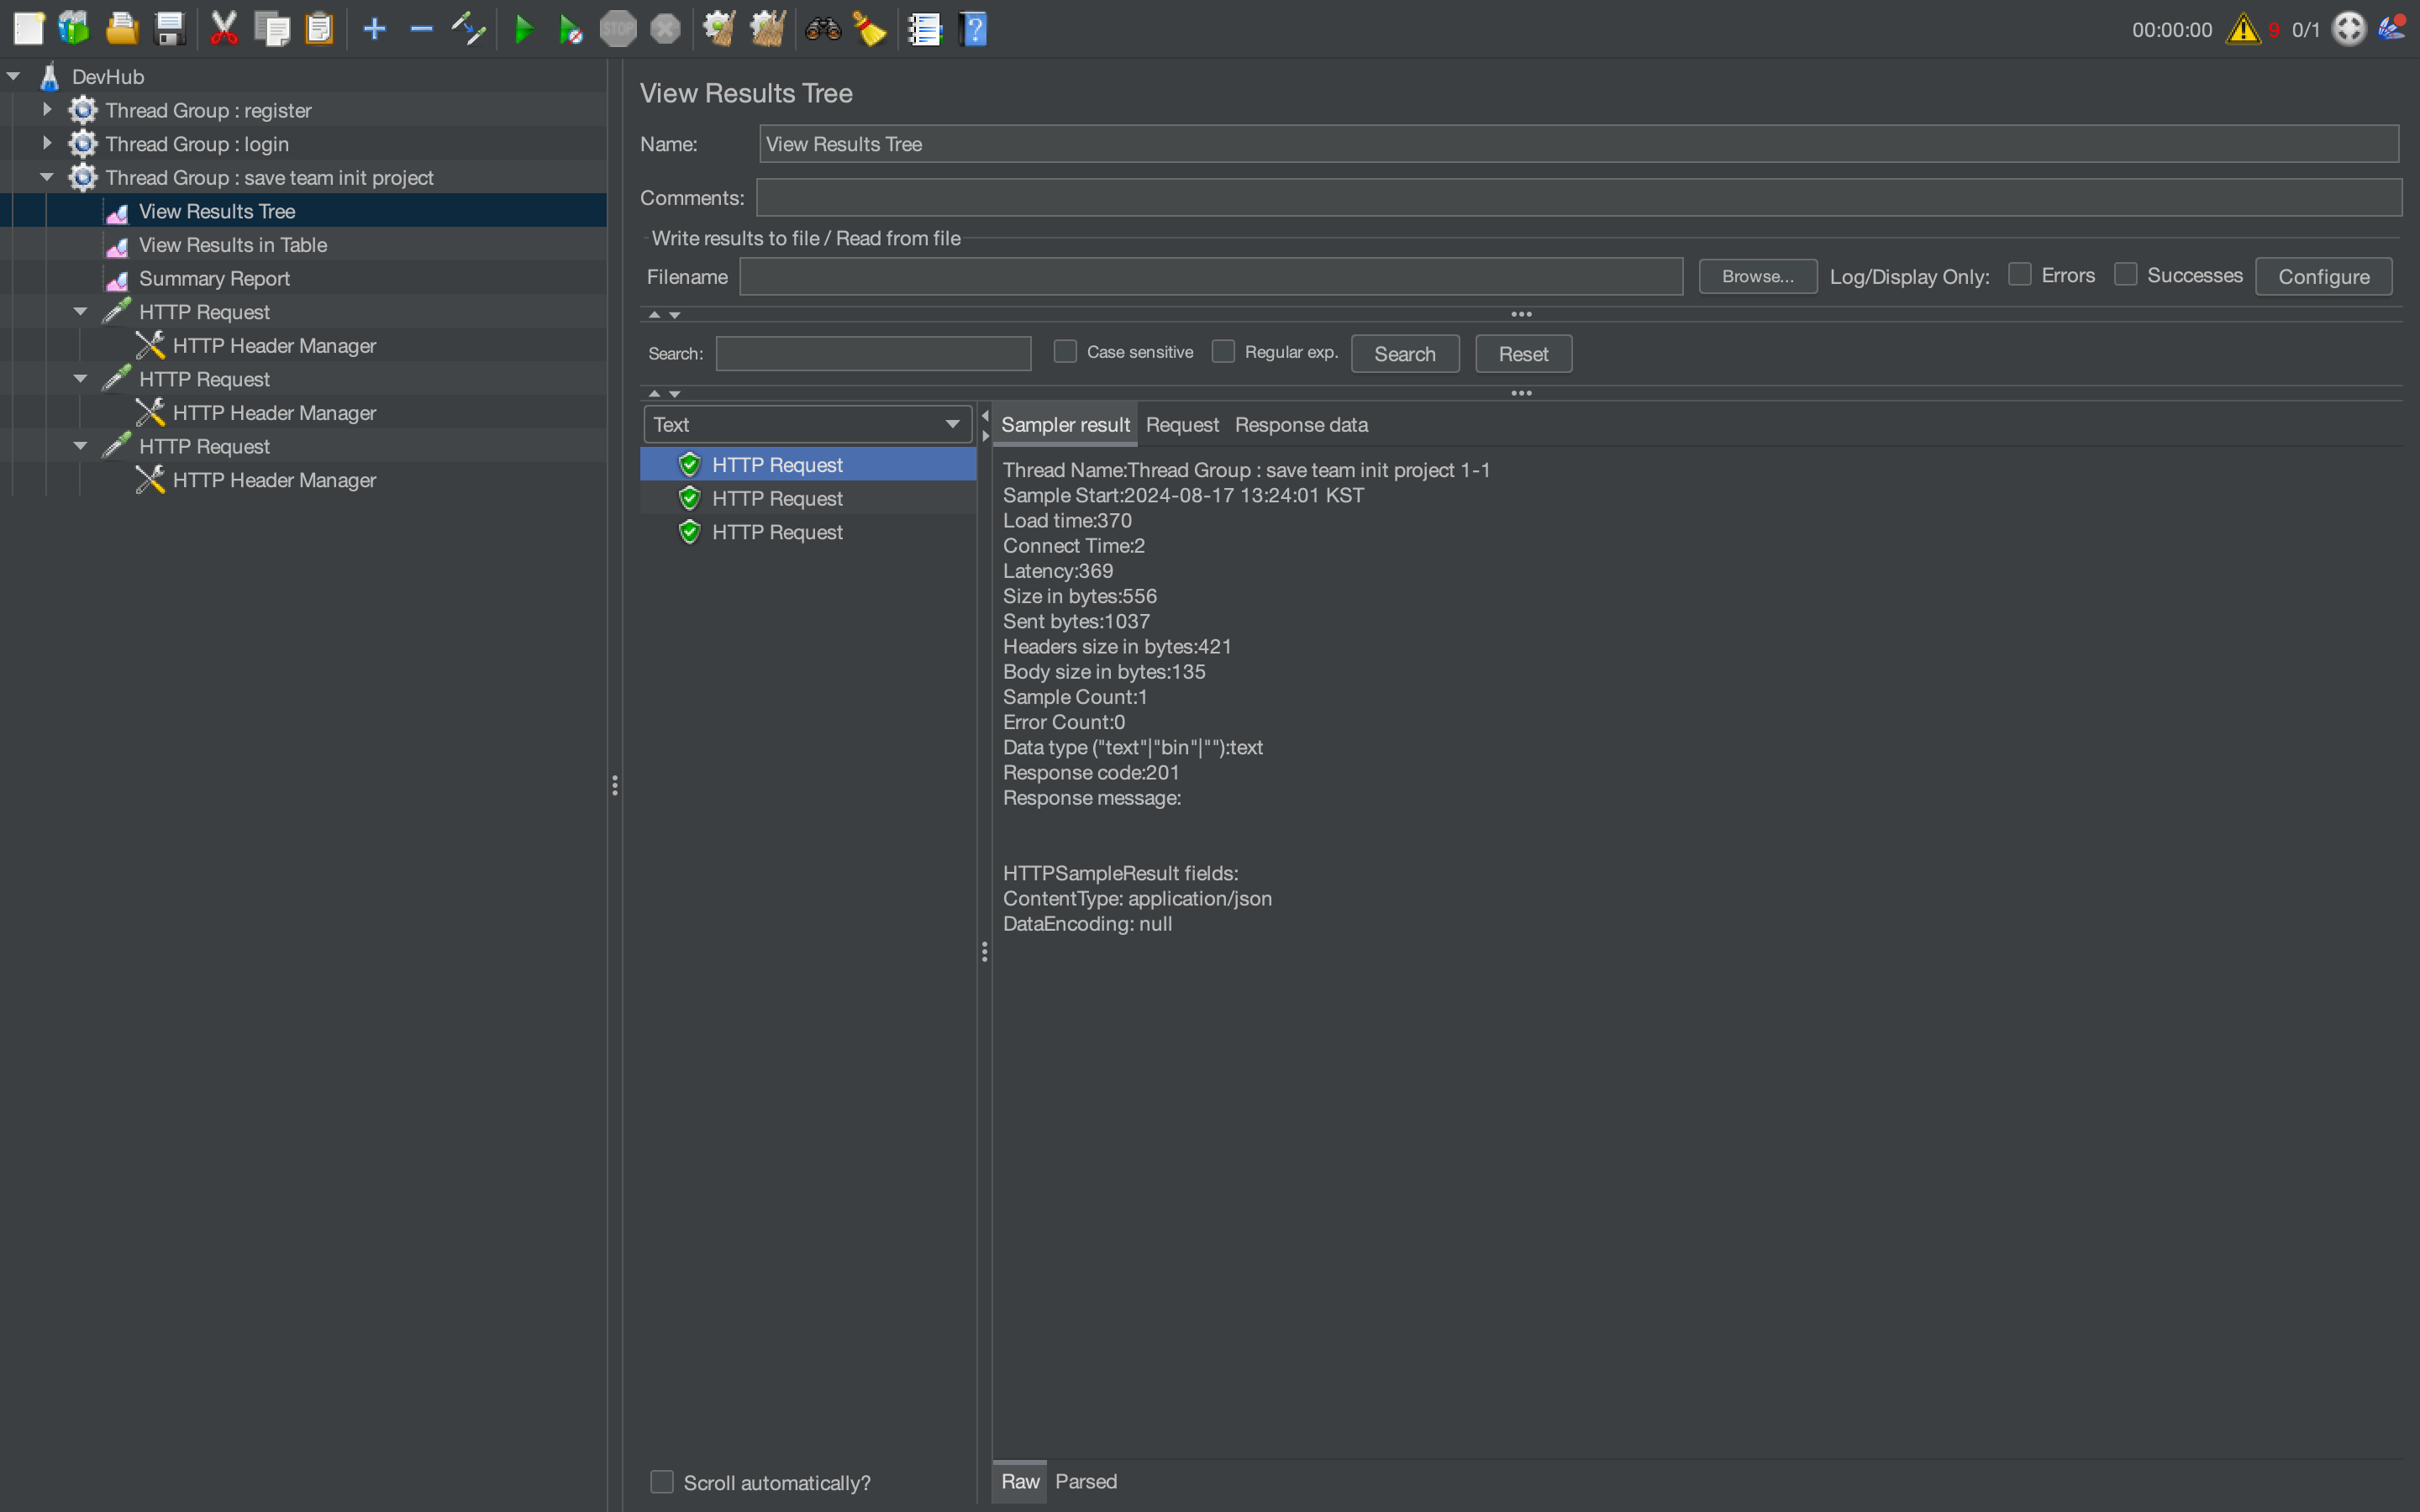2420x1512 pixels.
Task: Tick the Case sensitive checkbox
Action: tap(1065, 352)
